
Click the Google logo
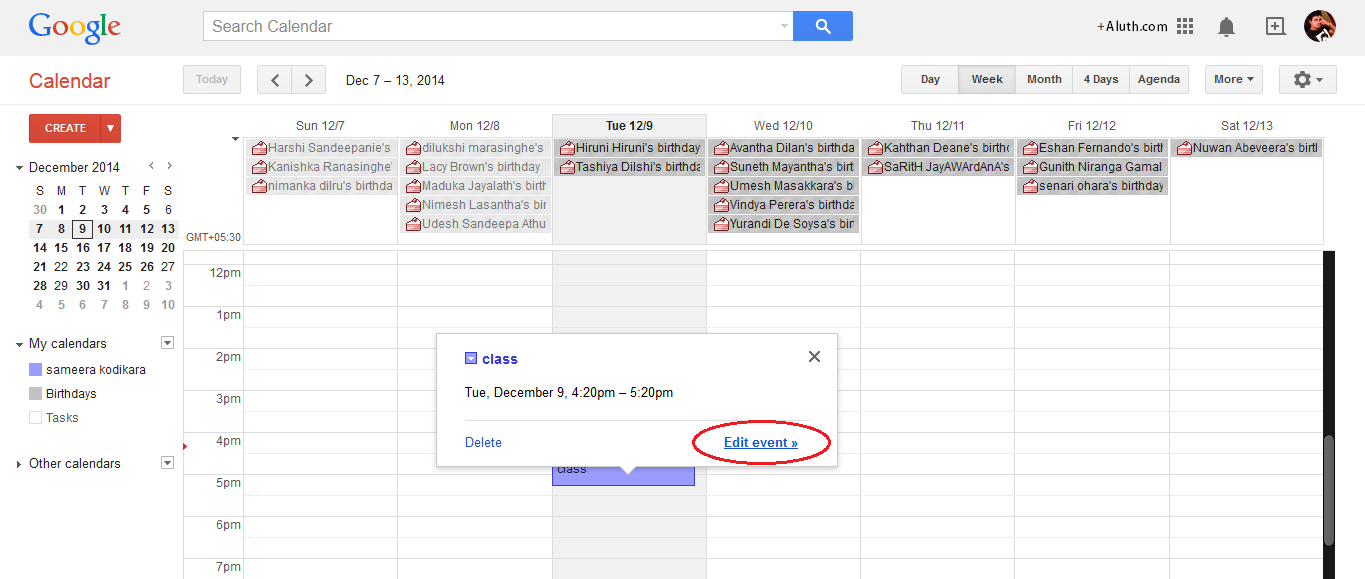pyautogui.click(x=74, y=27)
